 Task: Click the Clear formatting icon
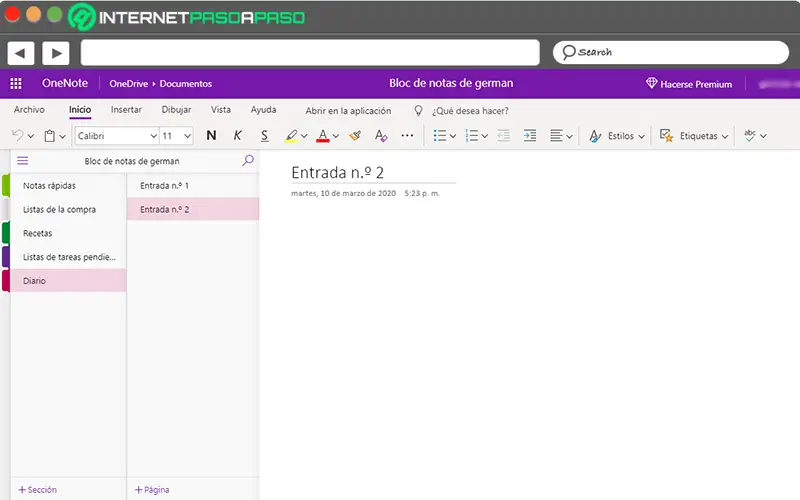tap(381, 136)
